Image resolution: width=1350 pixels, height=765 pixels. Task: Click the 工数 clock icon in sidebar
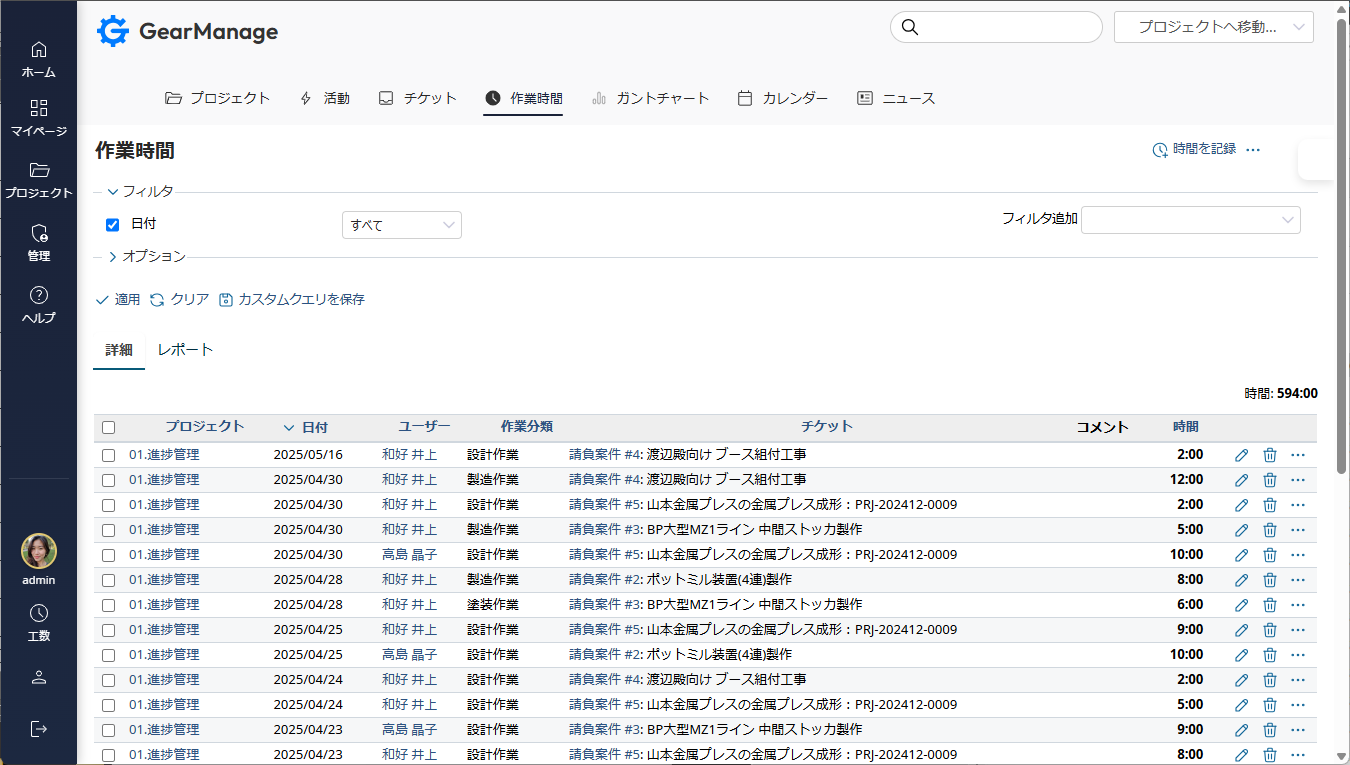[x=38, y=614]
